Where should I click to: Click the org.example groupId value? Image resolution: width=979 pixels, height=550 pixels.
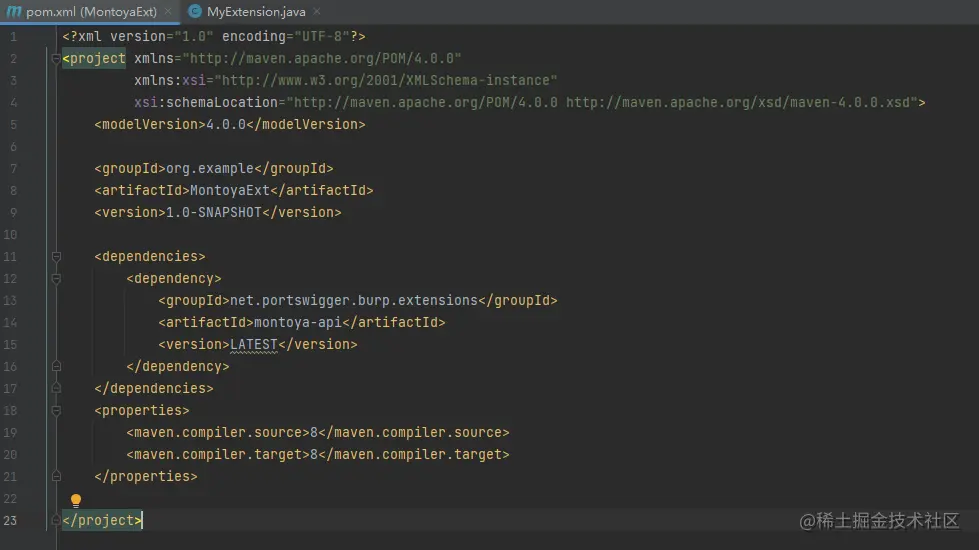210,169
